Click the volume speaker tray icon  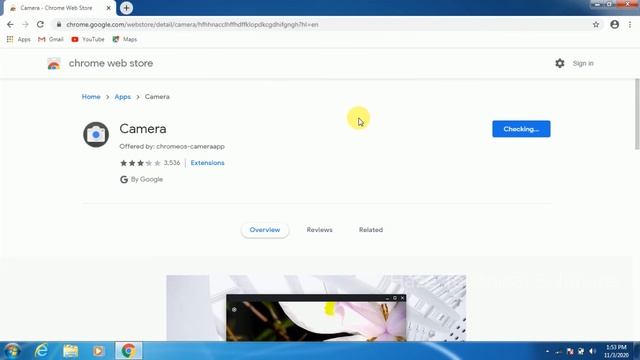[592, 351]
